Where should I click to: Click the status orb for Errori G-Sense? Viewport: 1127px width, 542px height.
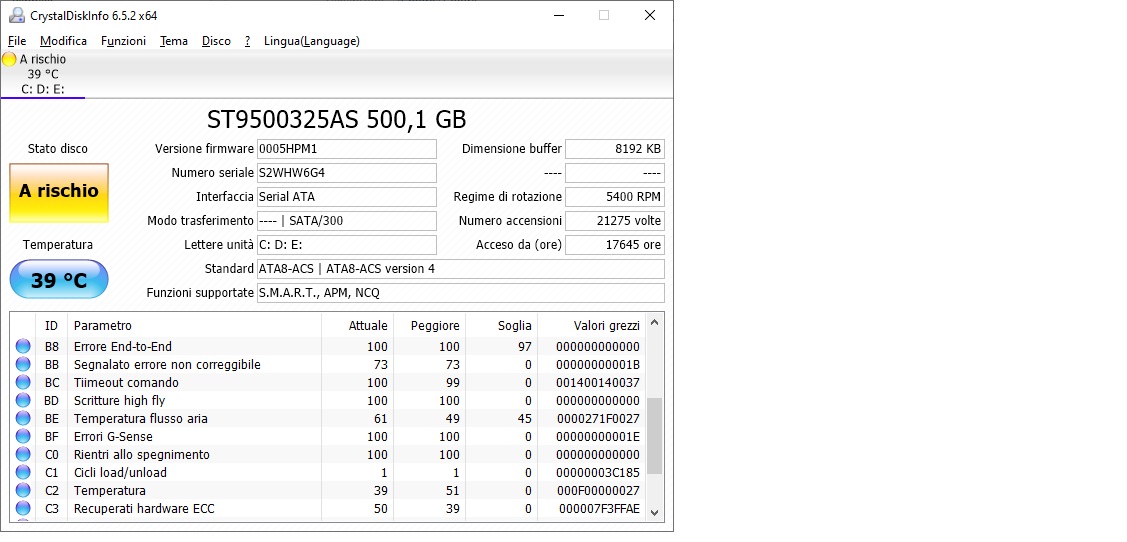(23, 436)
